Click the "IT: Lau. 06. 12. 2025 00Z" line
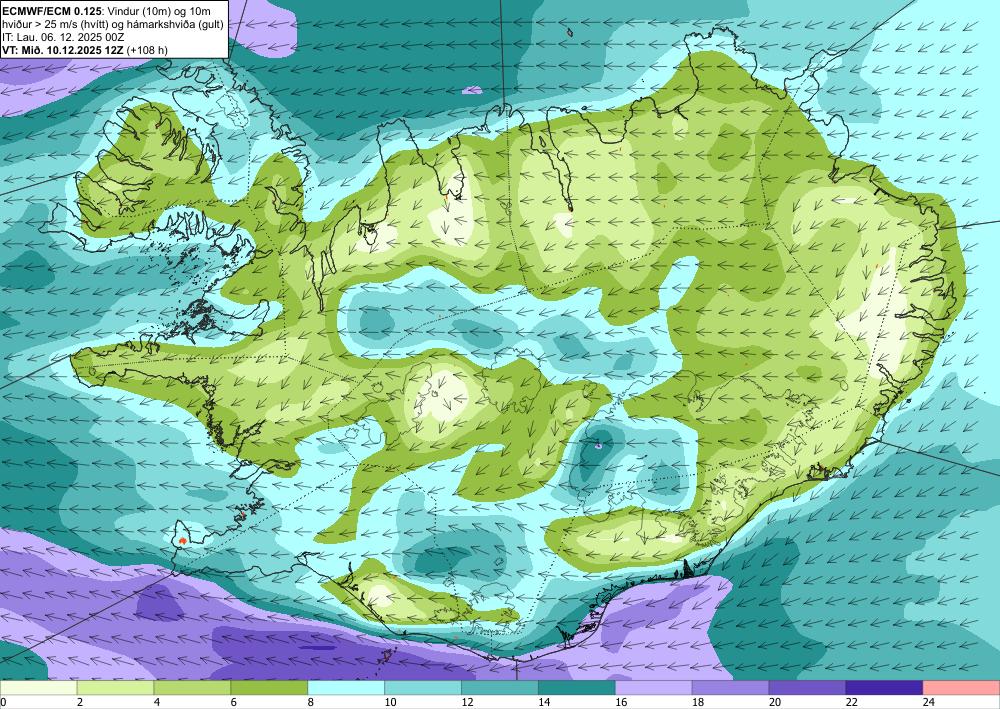Screen dimensions: 1000x709 tap(63, 37)
